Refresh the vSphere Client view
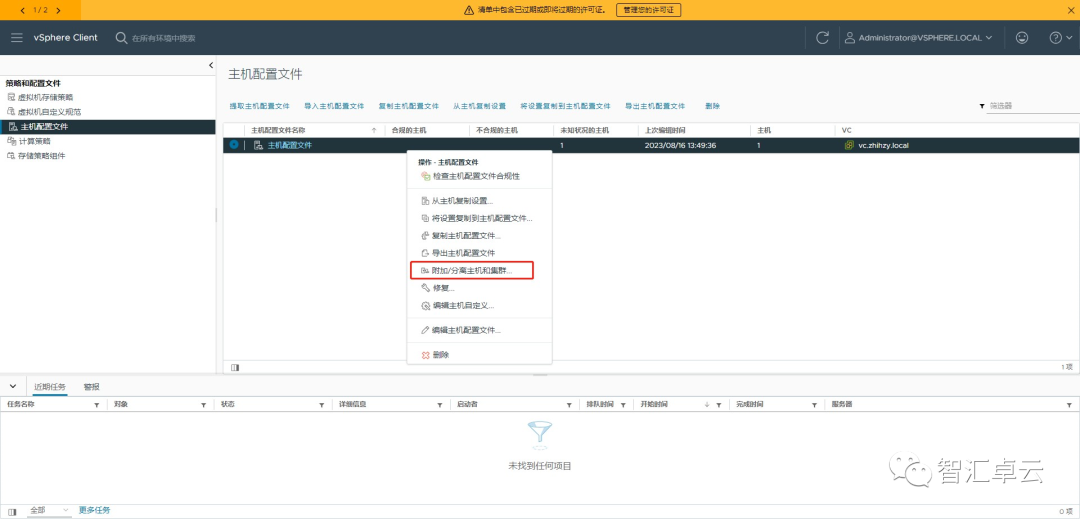Image resolution: width=1080 pixels, height=519 pixels. tap(822, 38)
